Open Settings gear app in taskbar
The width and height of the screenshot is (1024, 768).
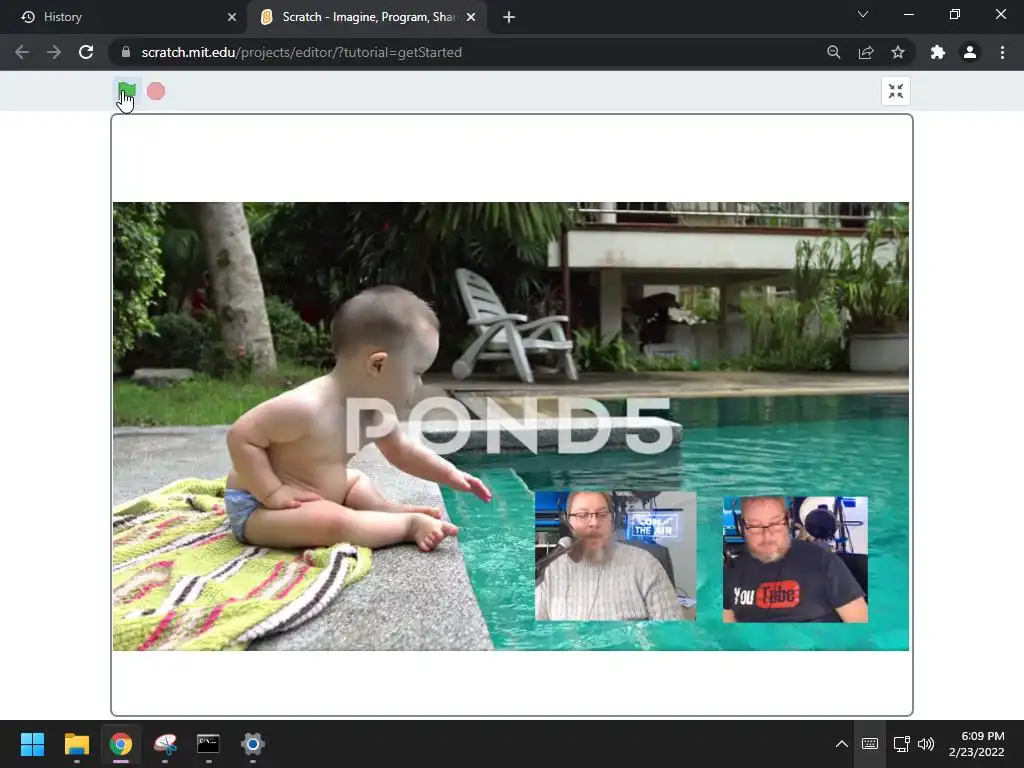[253, 744]
